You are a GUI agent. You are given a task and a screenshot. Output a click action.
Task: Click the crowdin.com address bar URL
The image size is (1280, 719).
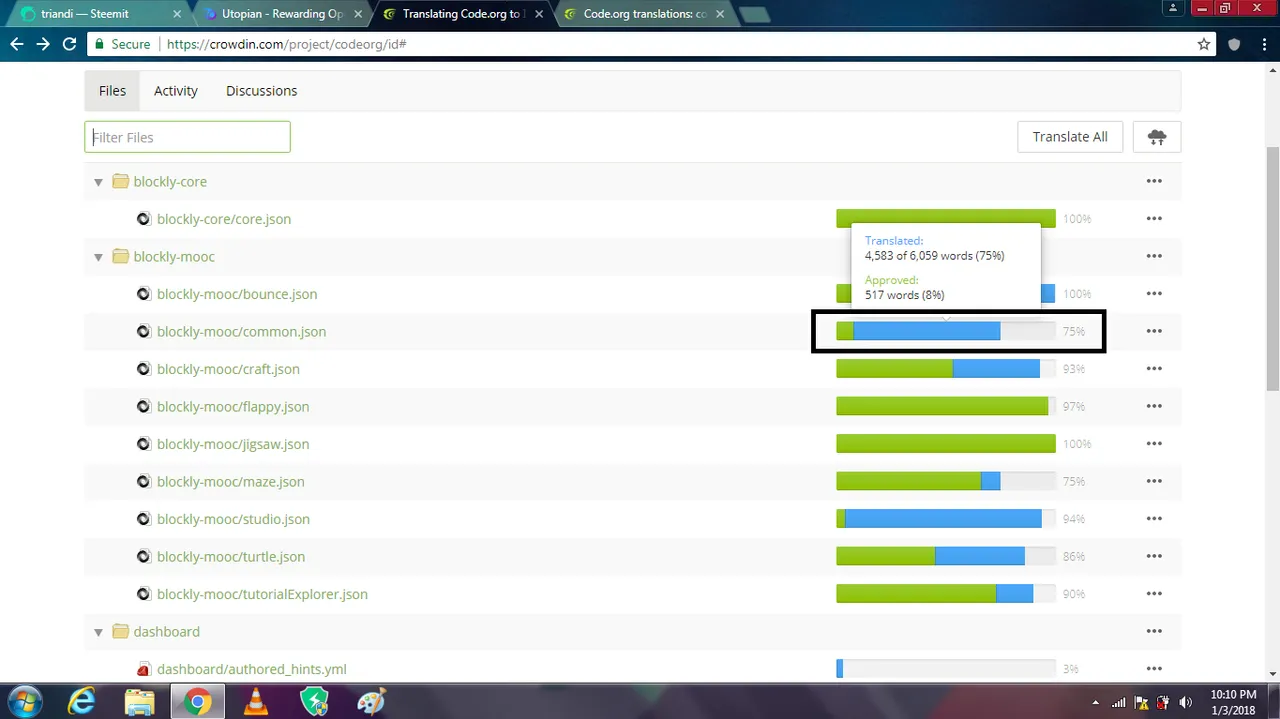click(x=286, y=44)
